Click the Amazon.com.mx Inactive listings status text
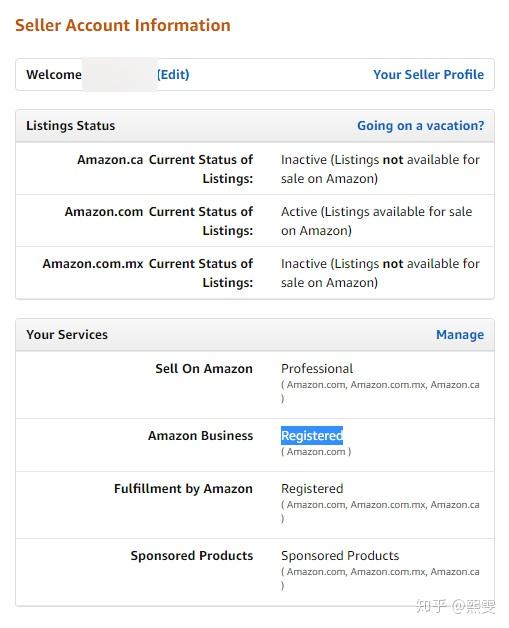This screenshot has width=509, height=628. (380, 273)
